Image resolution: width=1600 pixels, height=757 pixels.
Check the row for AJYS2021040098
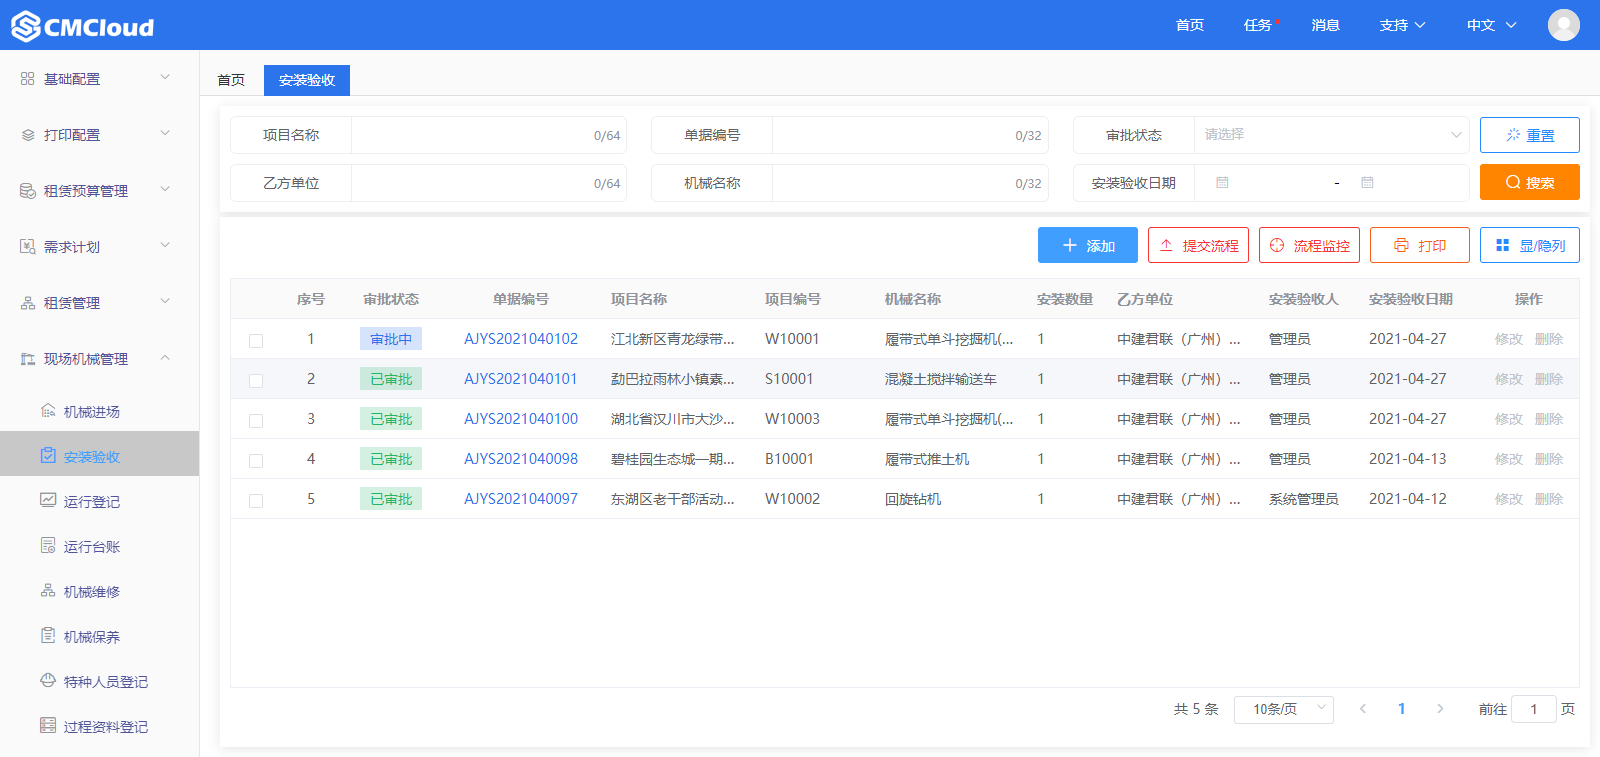pyautogui.click(x=256, y=460)
